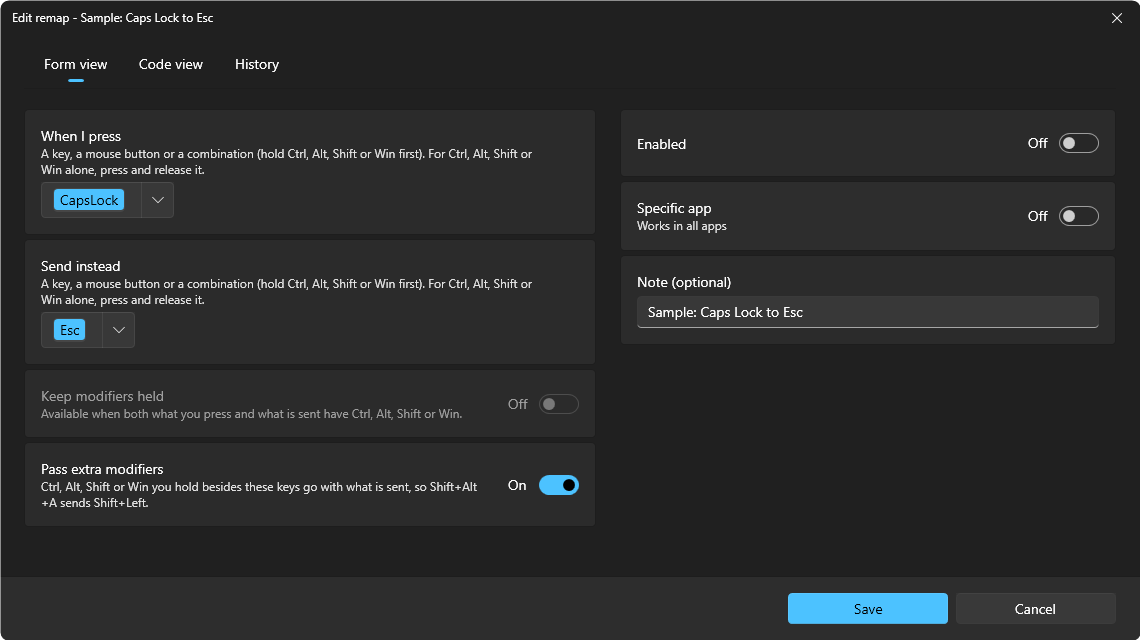Expand the Send instead key dropdown
The image size is (1140, 640).
click(x=119, y=330)
